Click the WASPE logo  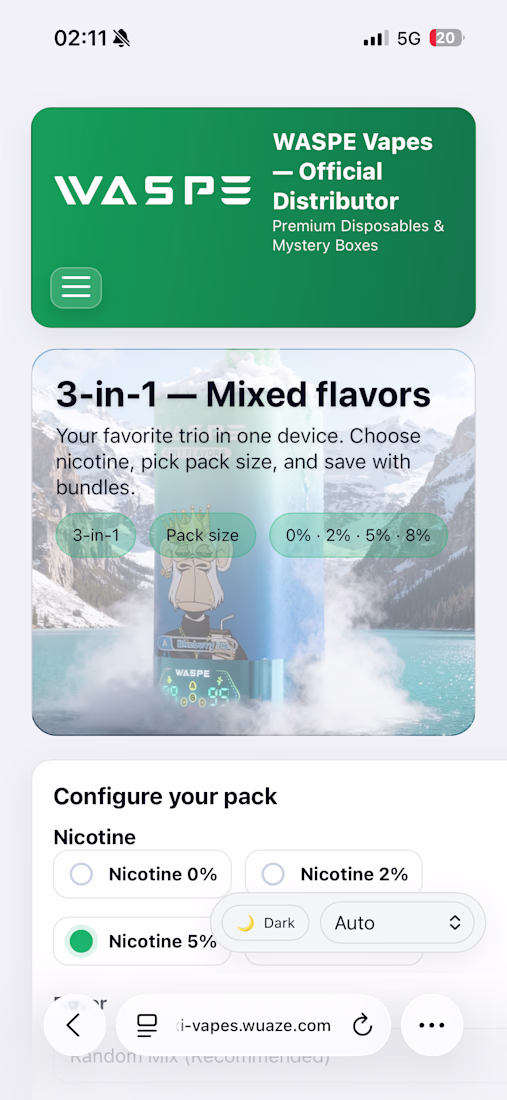pos(153,190)
